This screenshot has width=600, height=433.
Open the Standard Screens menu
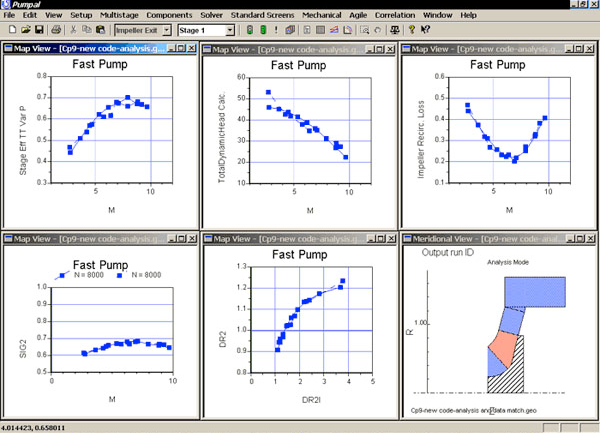point(262,15)
